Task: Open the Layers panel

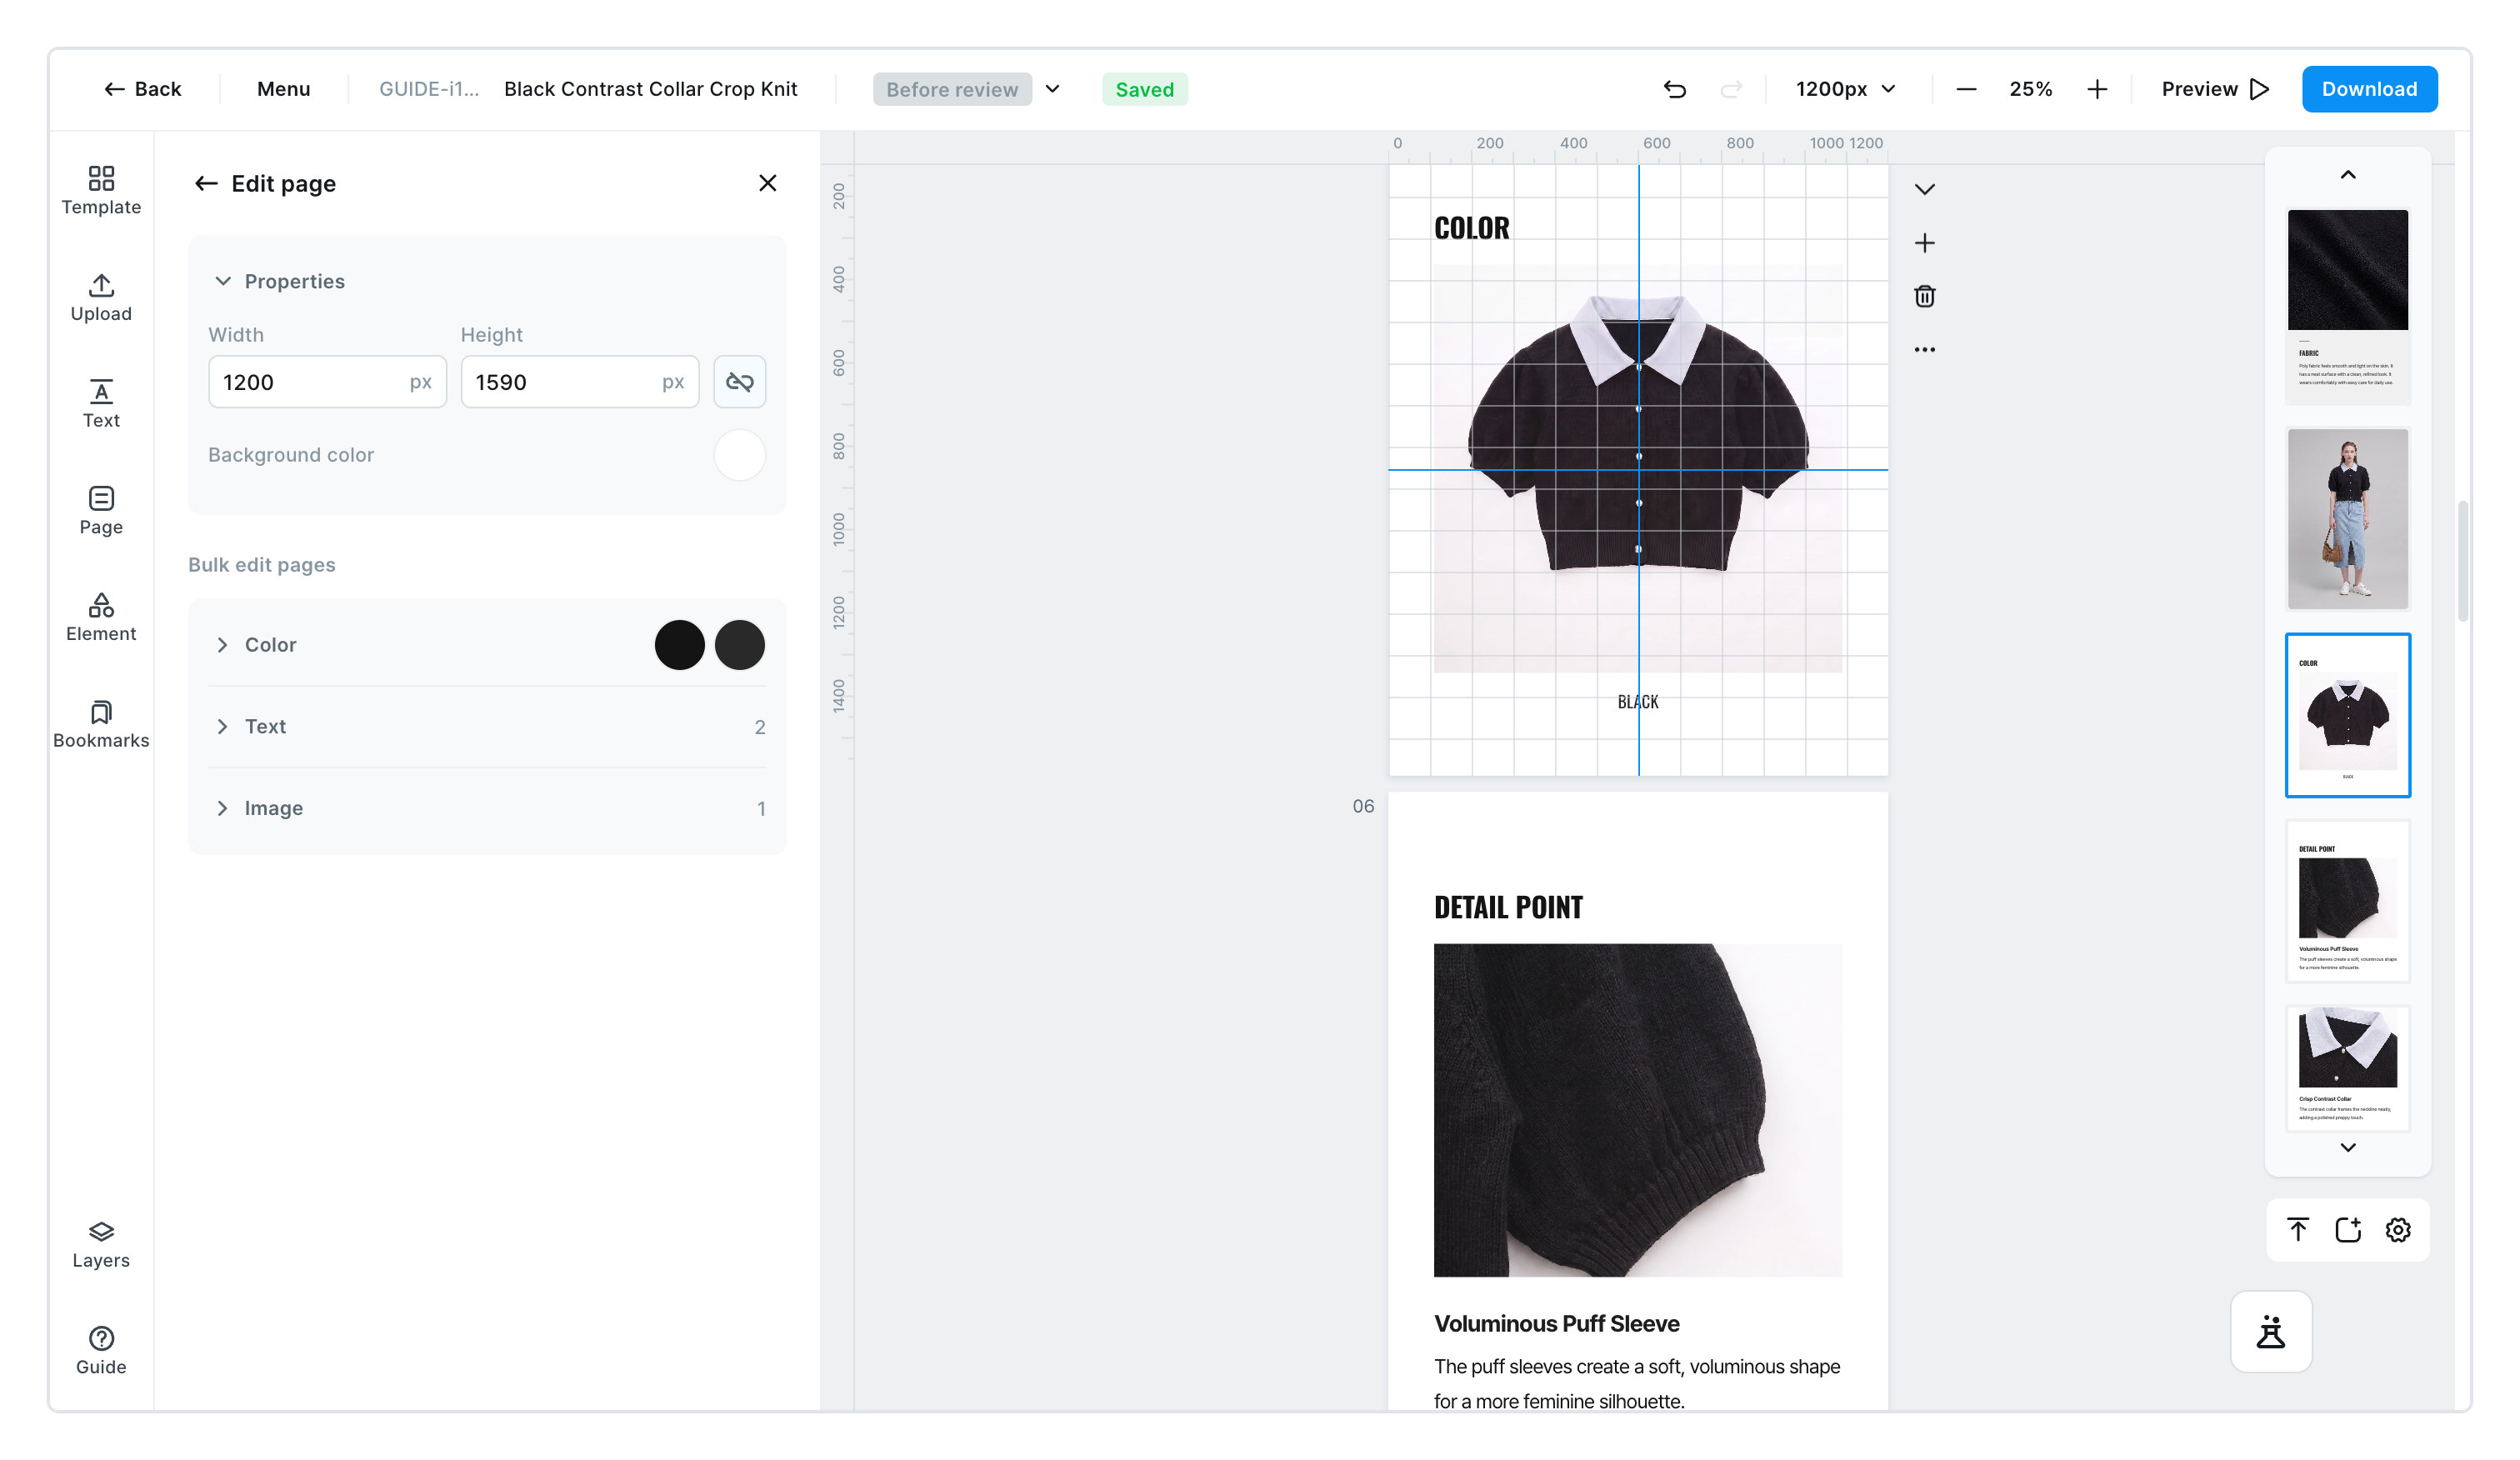Action: tap(101, 1244)
